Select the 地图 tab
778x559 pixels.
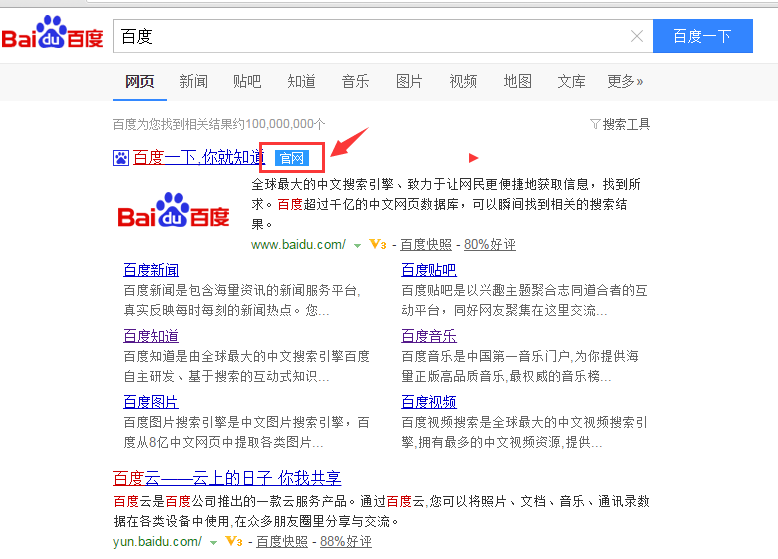point(517,81)
